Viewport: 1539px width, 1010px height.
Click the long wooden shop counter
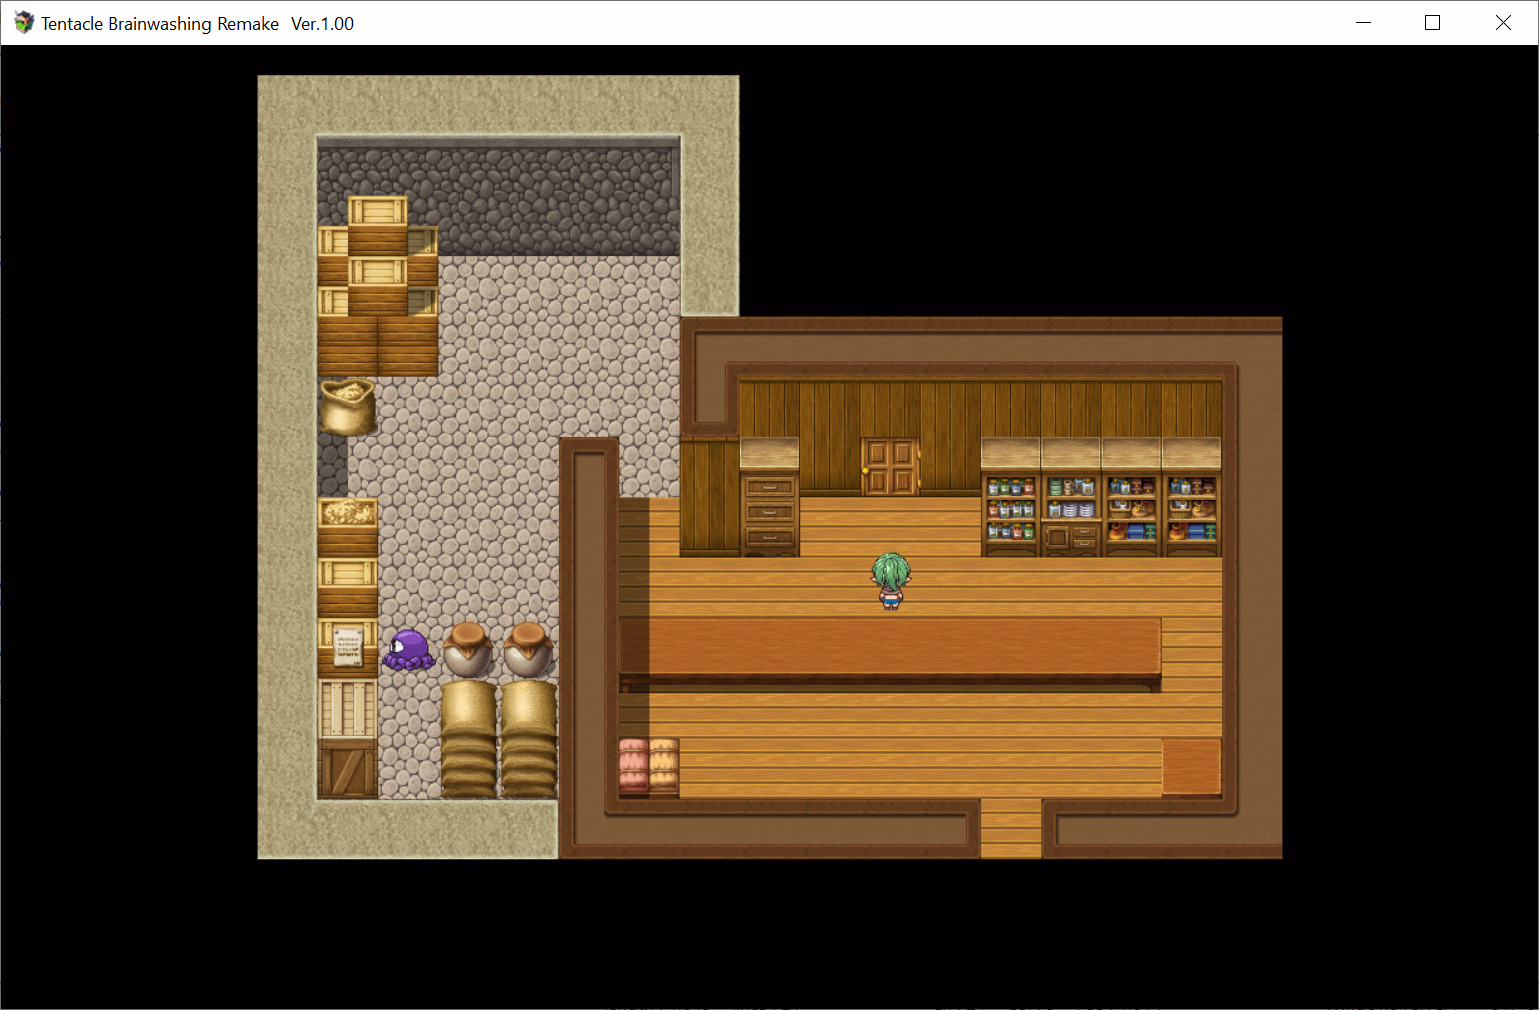(x=890, y=654)
